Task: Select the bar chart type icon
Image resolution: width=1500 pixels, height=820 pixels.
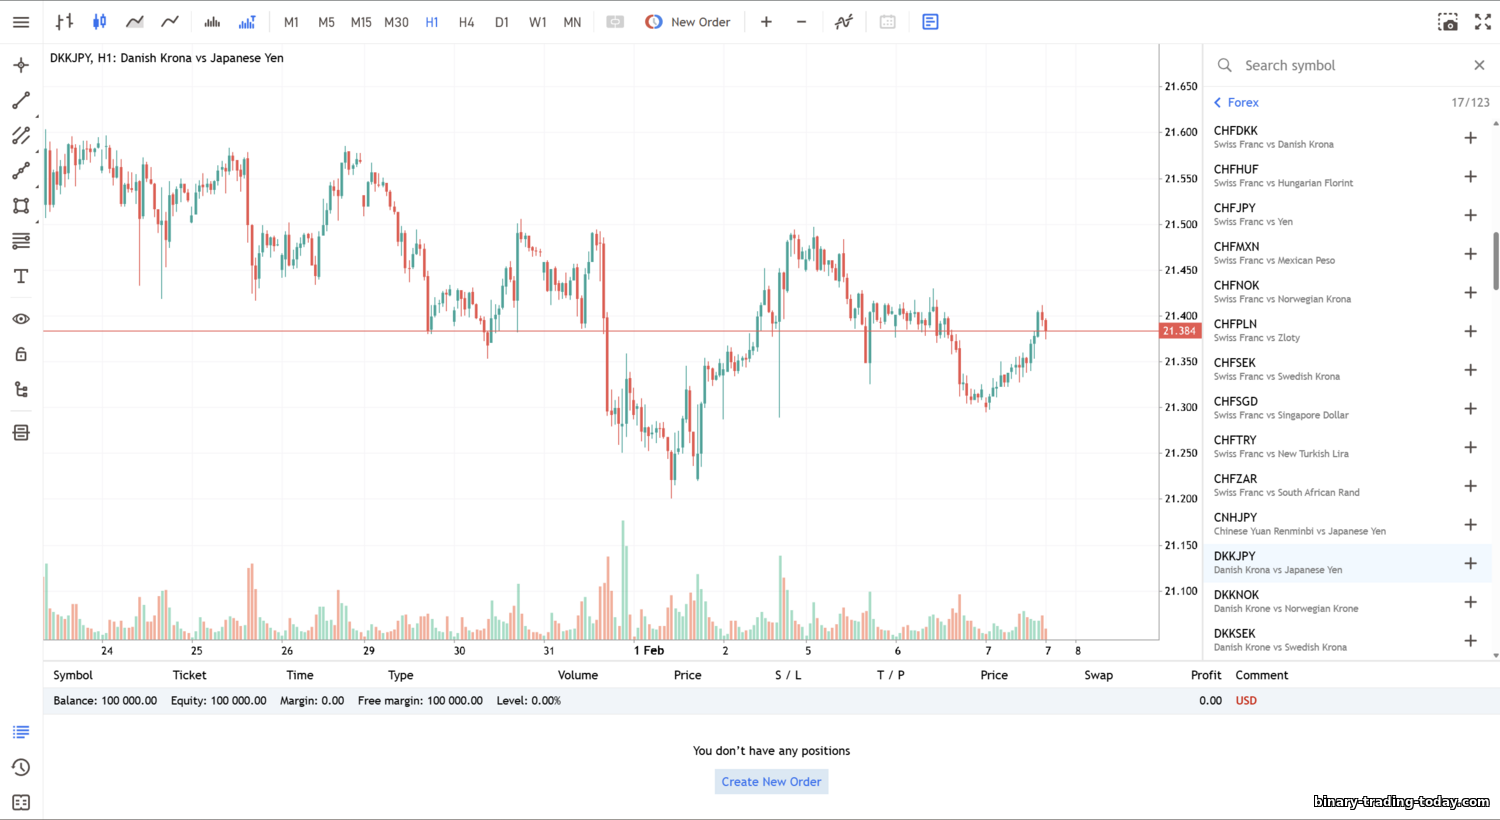Action: tap(64, 22)
